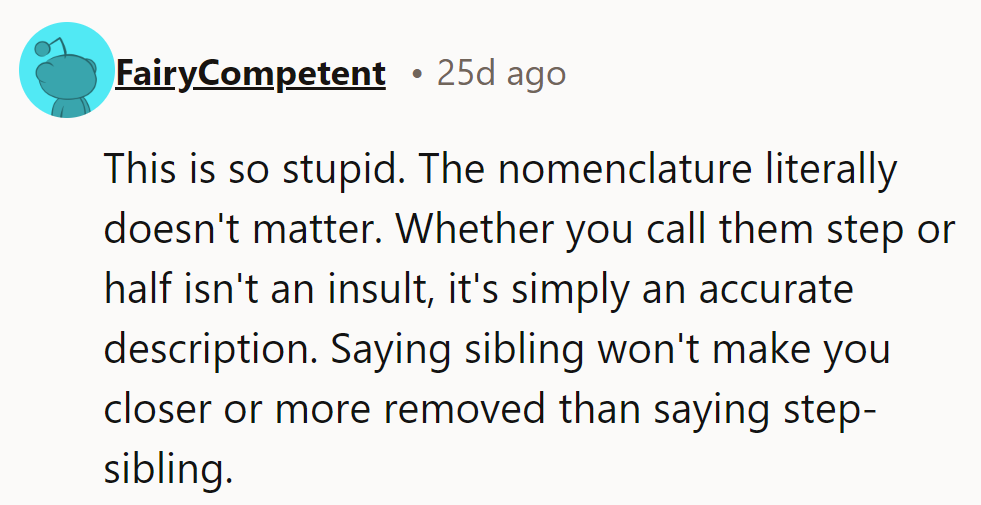
Task: Open the FairyCompetent user profile link
Action: point(250,73)
